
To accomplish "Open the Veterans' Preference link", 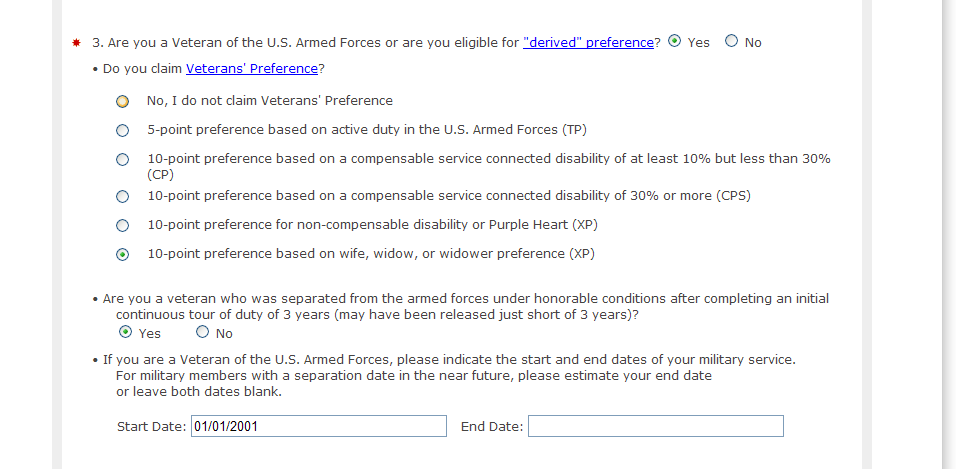I will click(252, 69).
